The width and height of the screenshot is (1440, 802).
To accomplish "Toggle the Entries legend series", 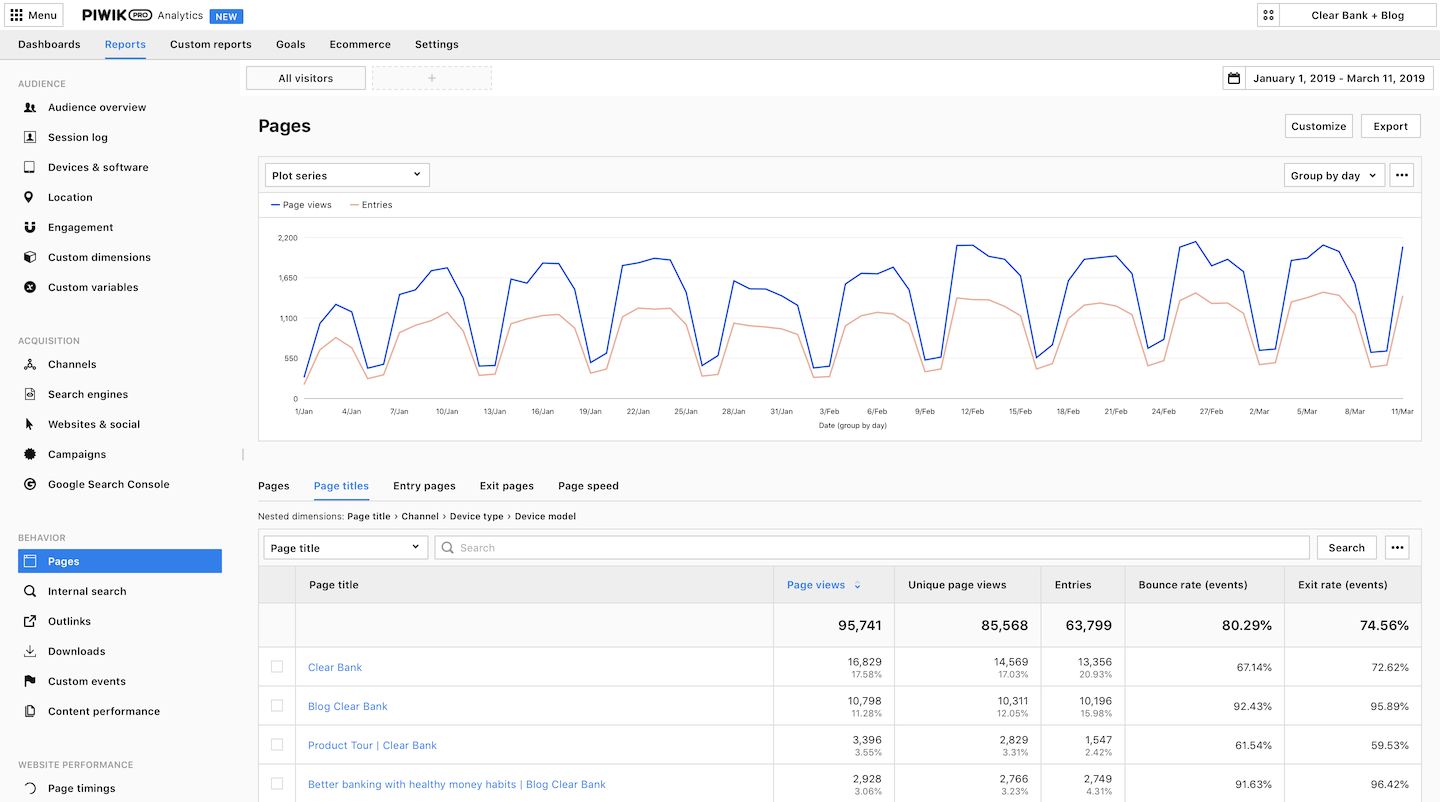I will click(x=371, y=205).
